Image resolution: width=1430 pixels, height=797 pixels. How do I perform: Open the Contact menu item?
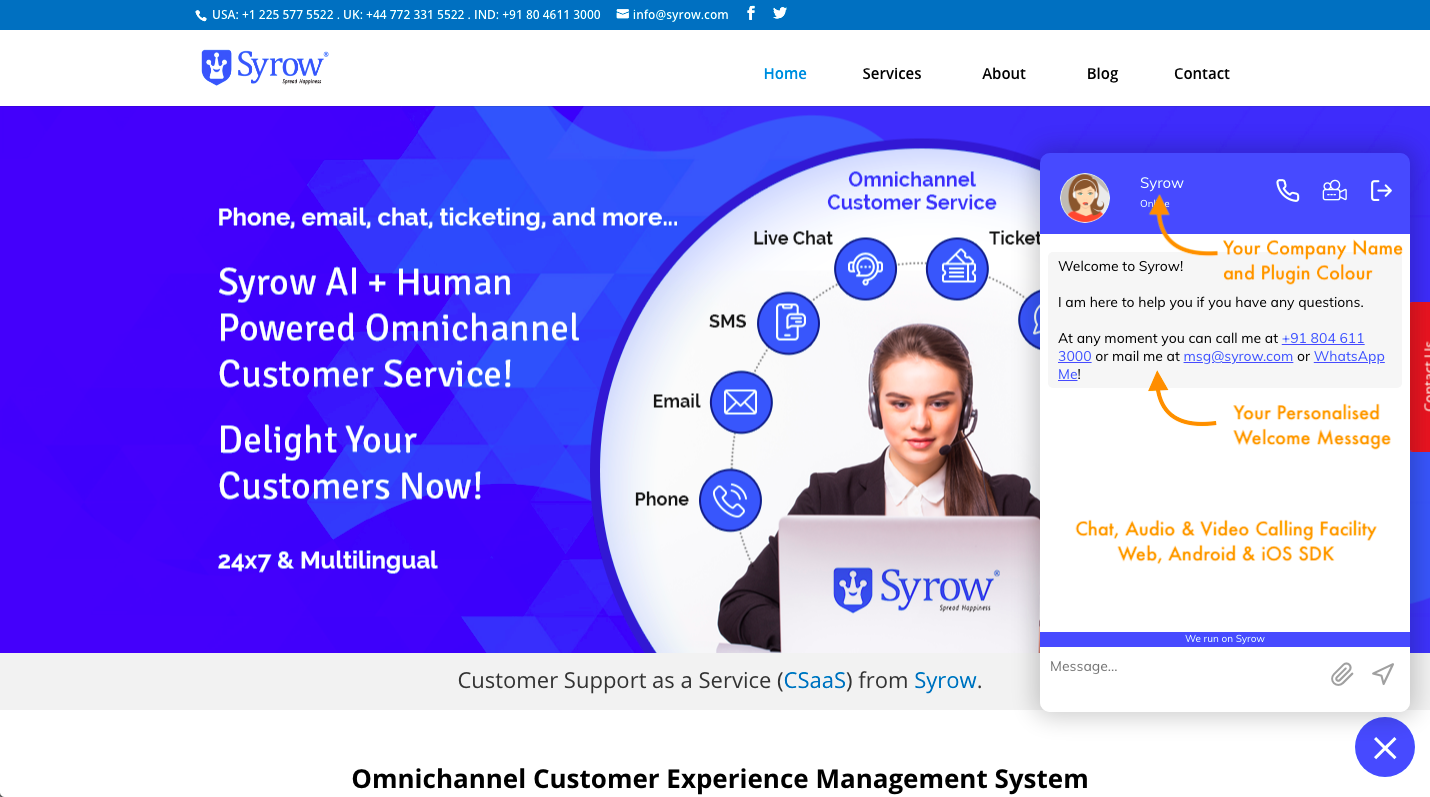pyautogui.click(x=1202, y=73)
